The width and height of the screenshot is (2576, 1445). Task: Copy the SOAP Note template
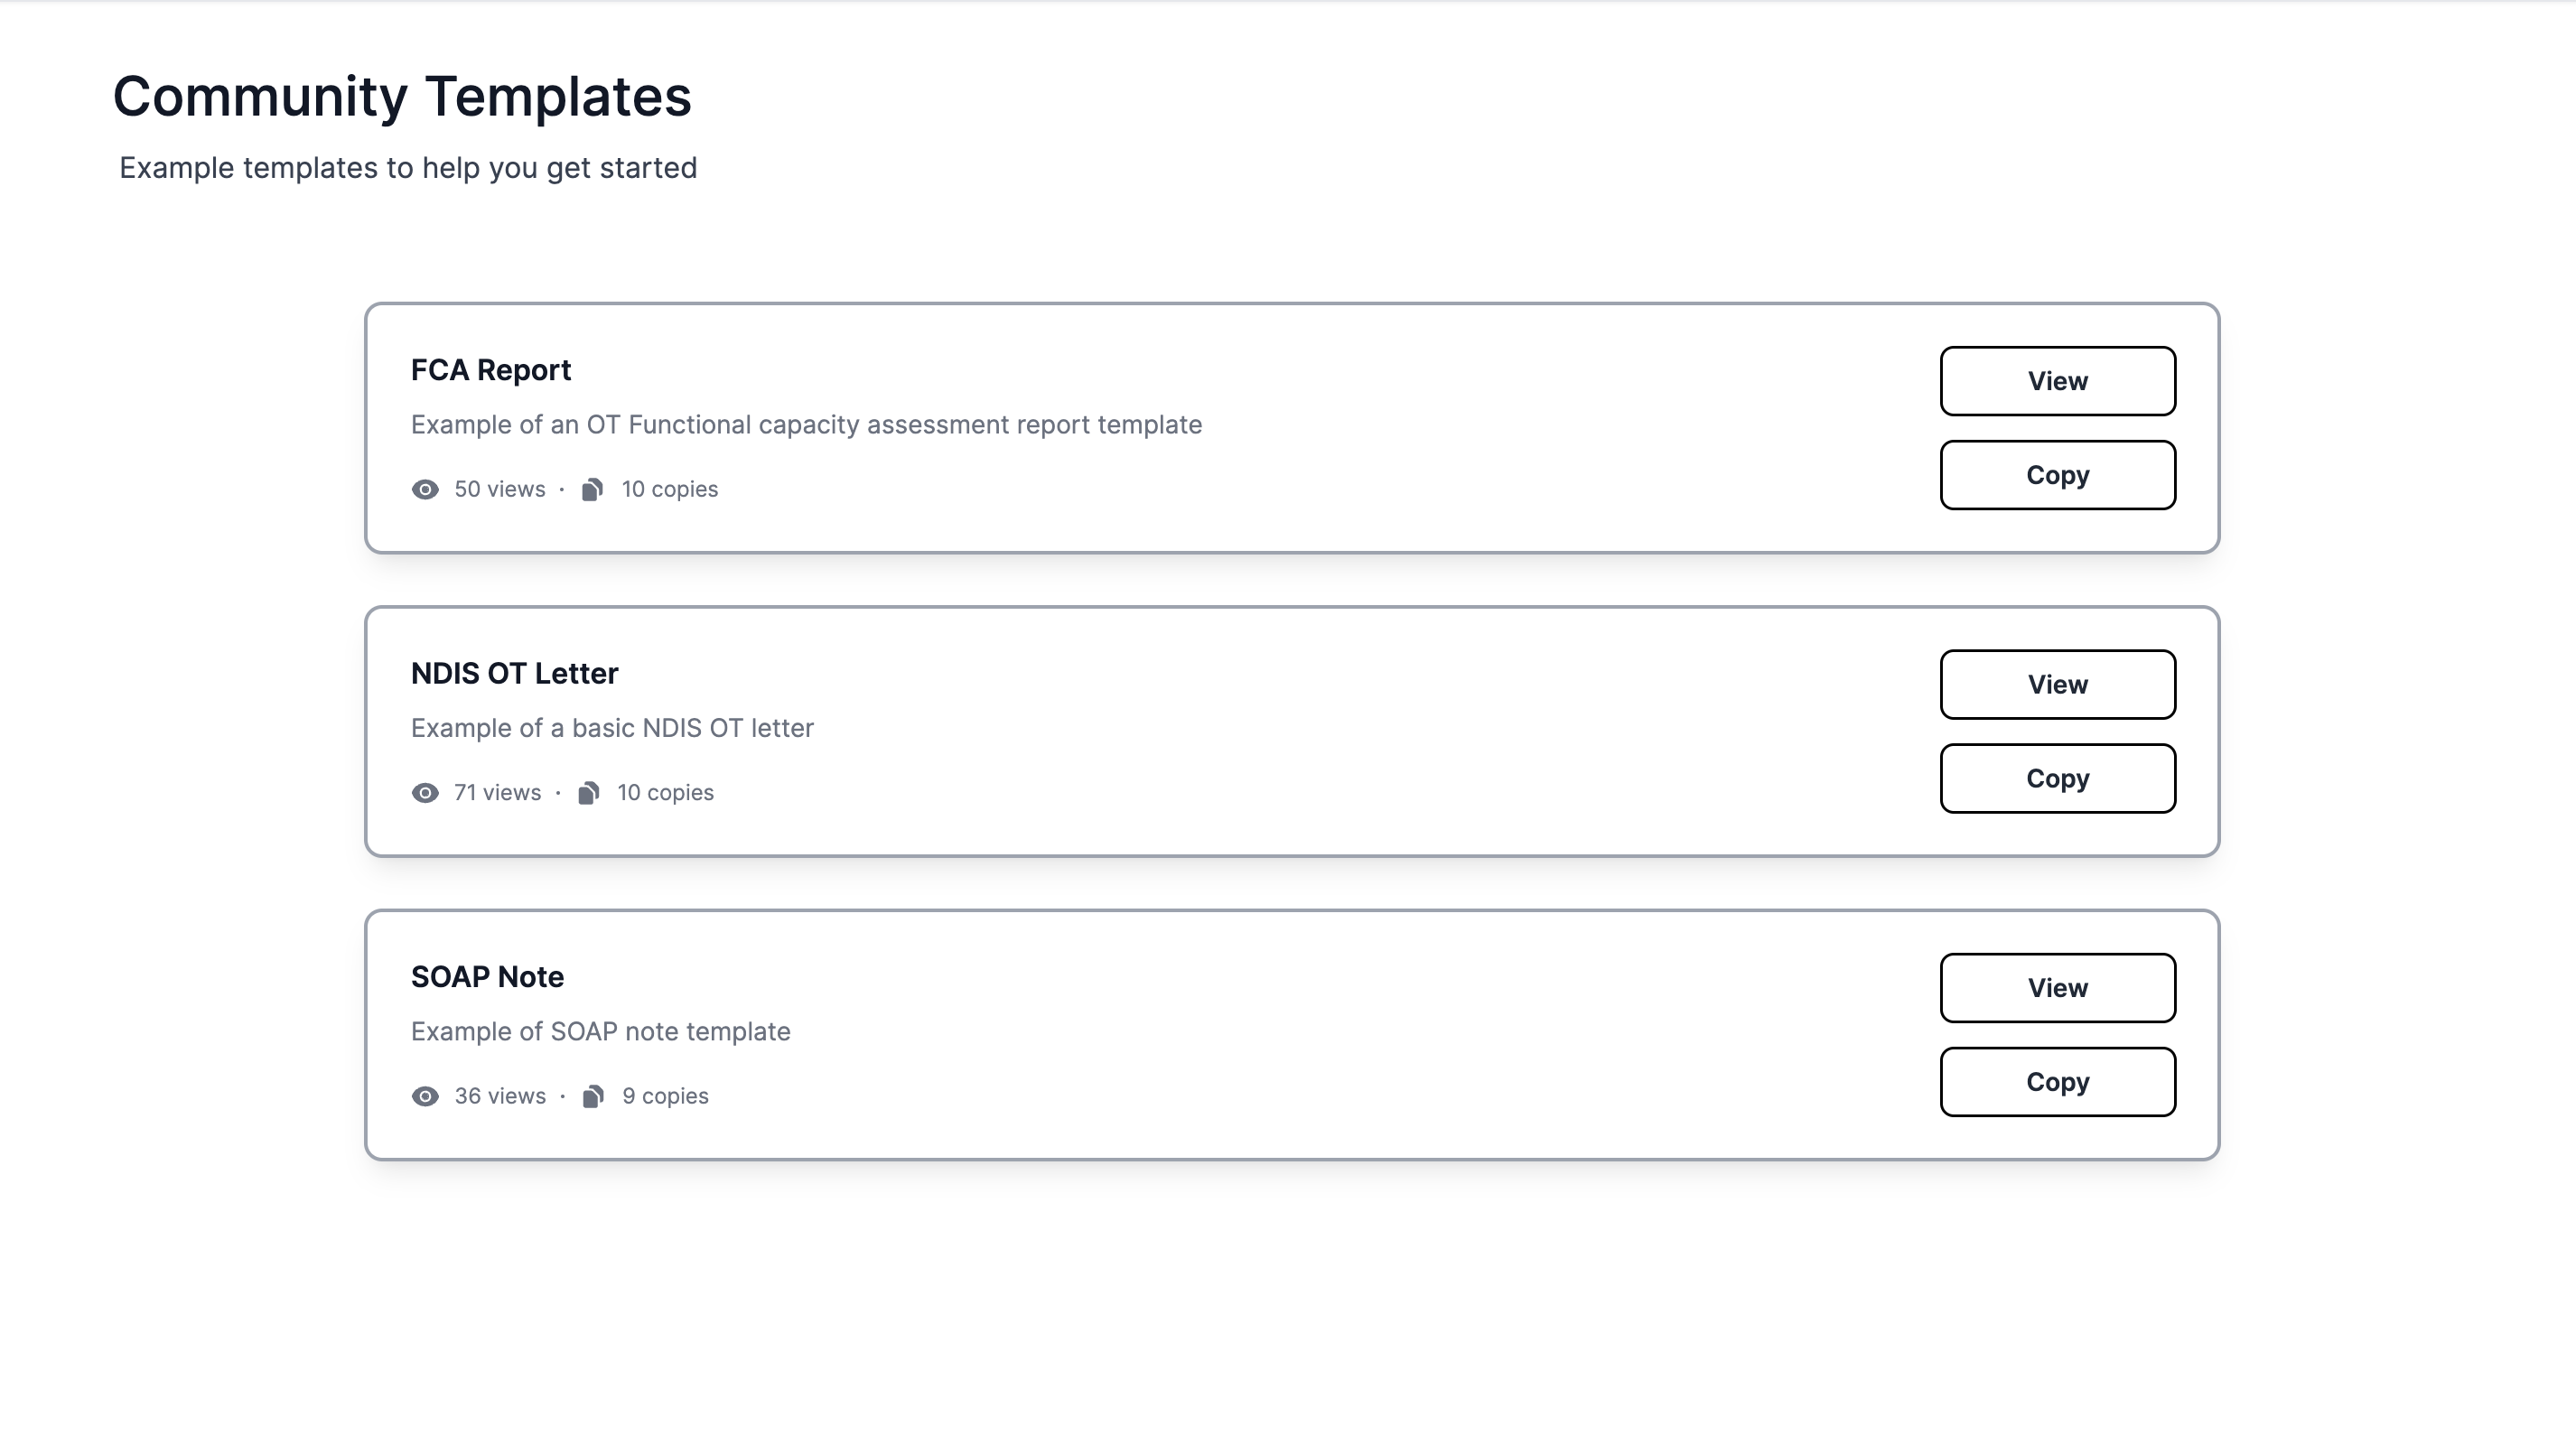click(x=2057, y=1082)
